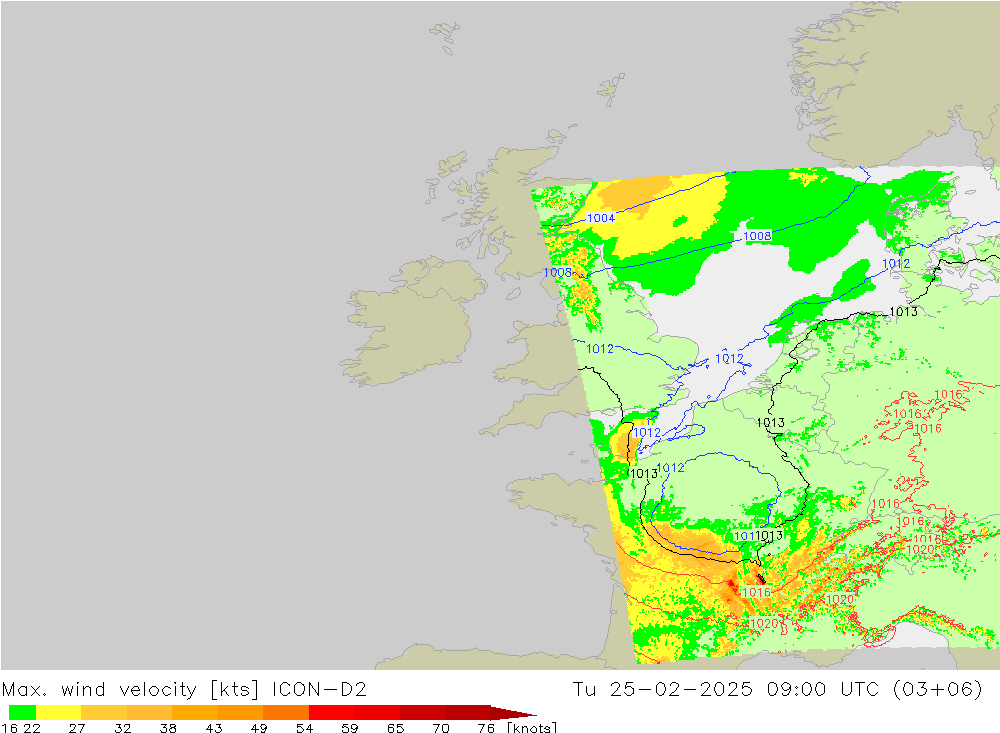Click the yellow 22–27 knots legend swatch
This screenshot has width=1000, height=733.
(x=59, y=712)
